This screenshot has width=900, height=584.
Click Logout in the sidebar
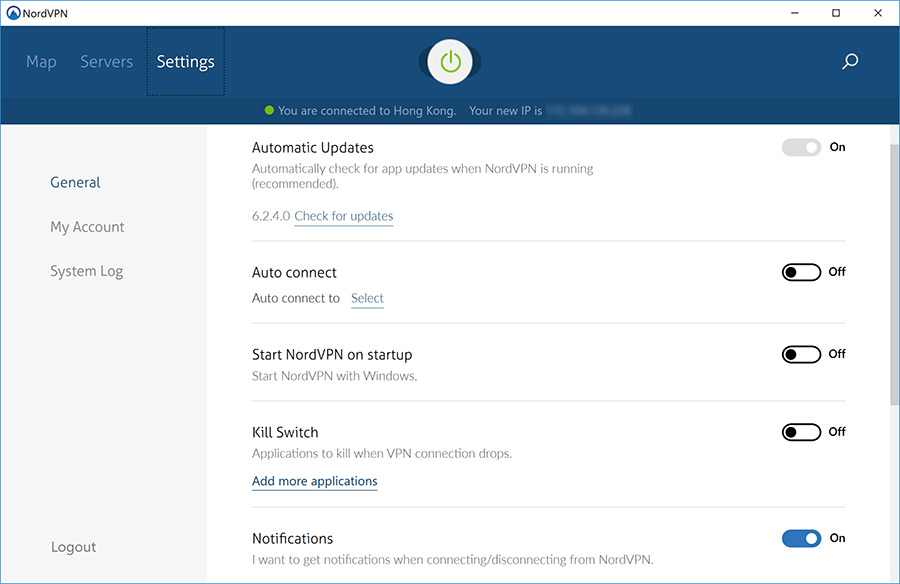[73, 547]
